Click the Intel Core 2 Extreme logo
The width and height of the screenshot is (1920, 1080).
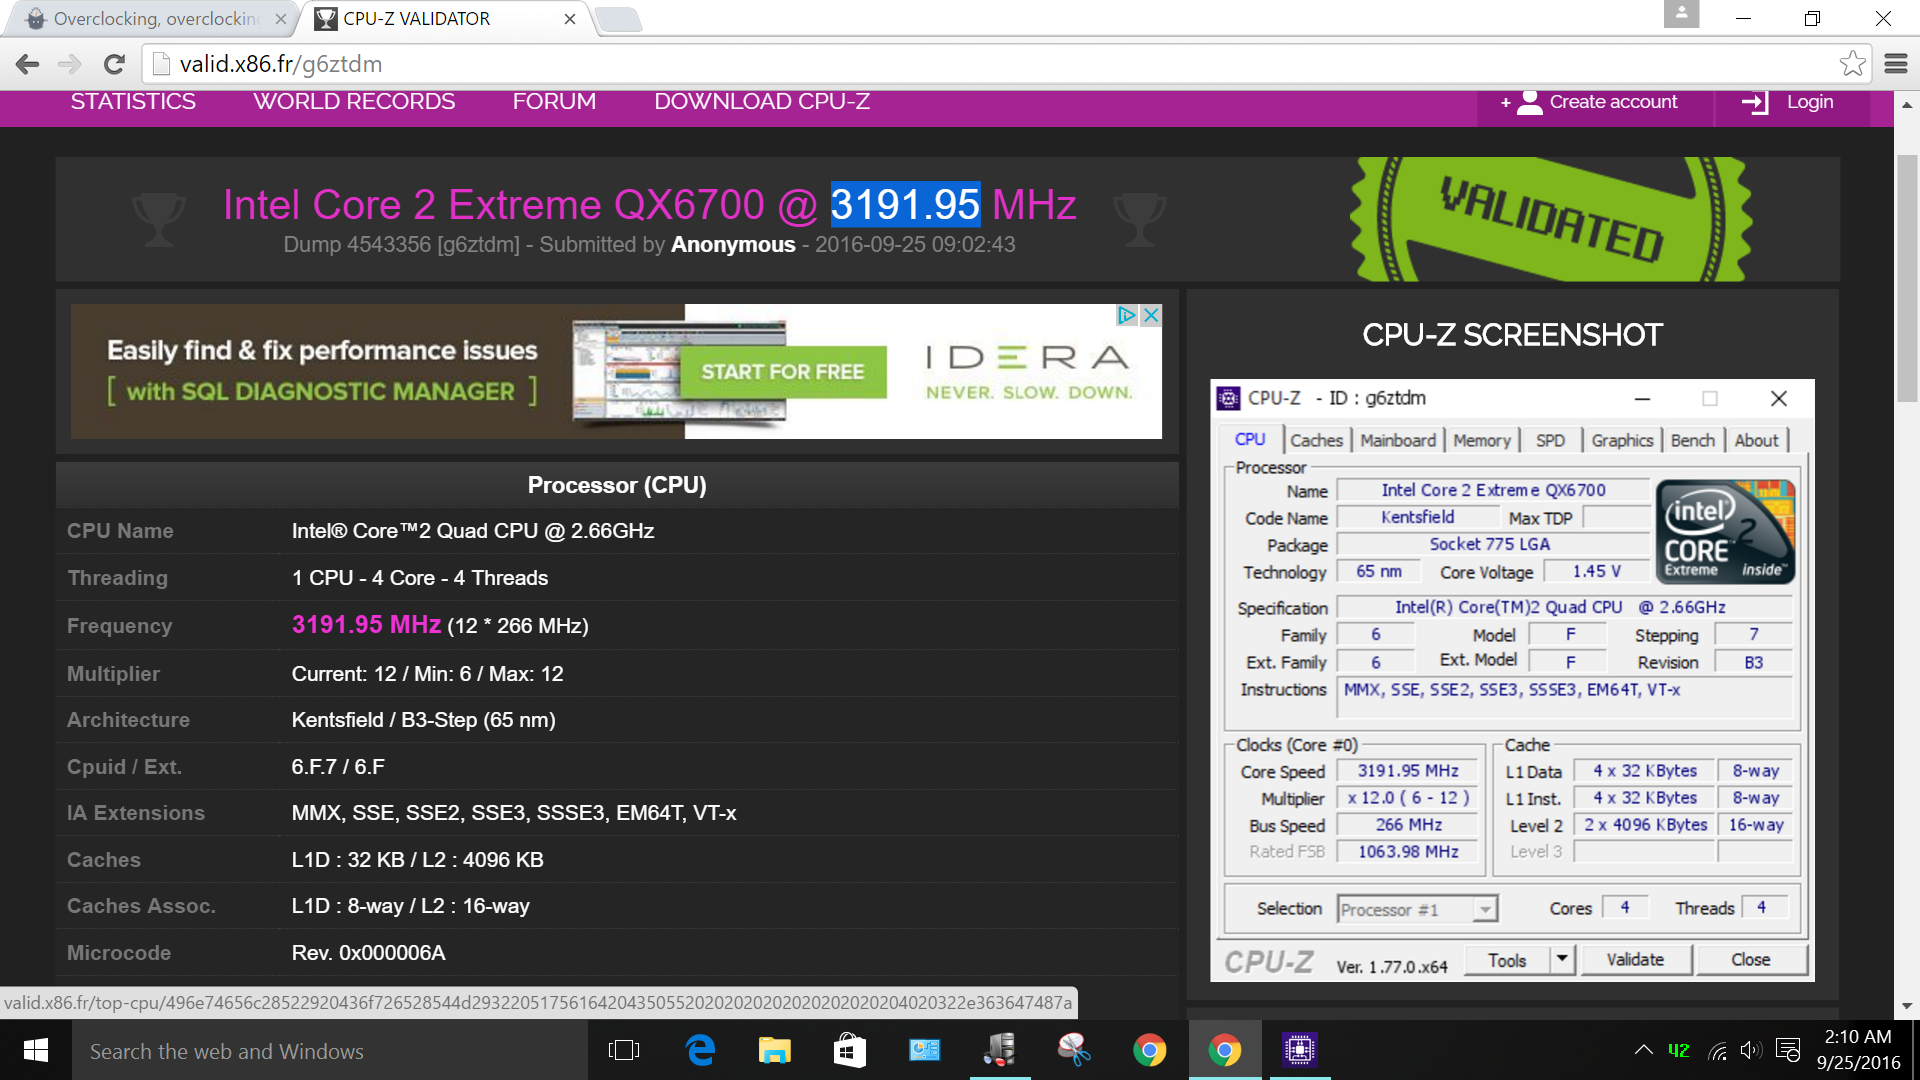[x=1725, y=532]
